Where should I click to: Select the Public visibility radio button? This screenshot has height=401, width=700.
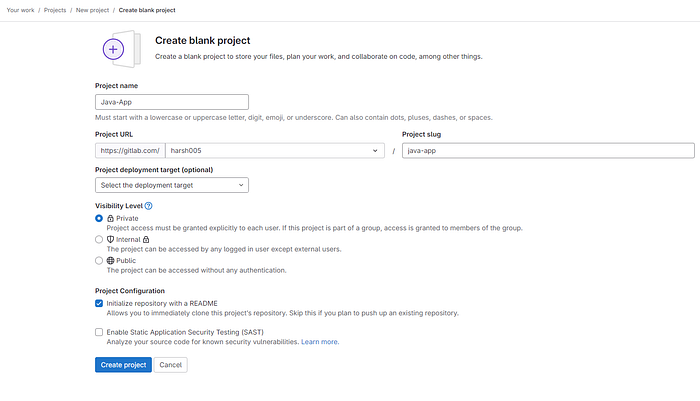tap(99, 260)
